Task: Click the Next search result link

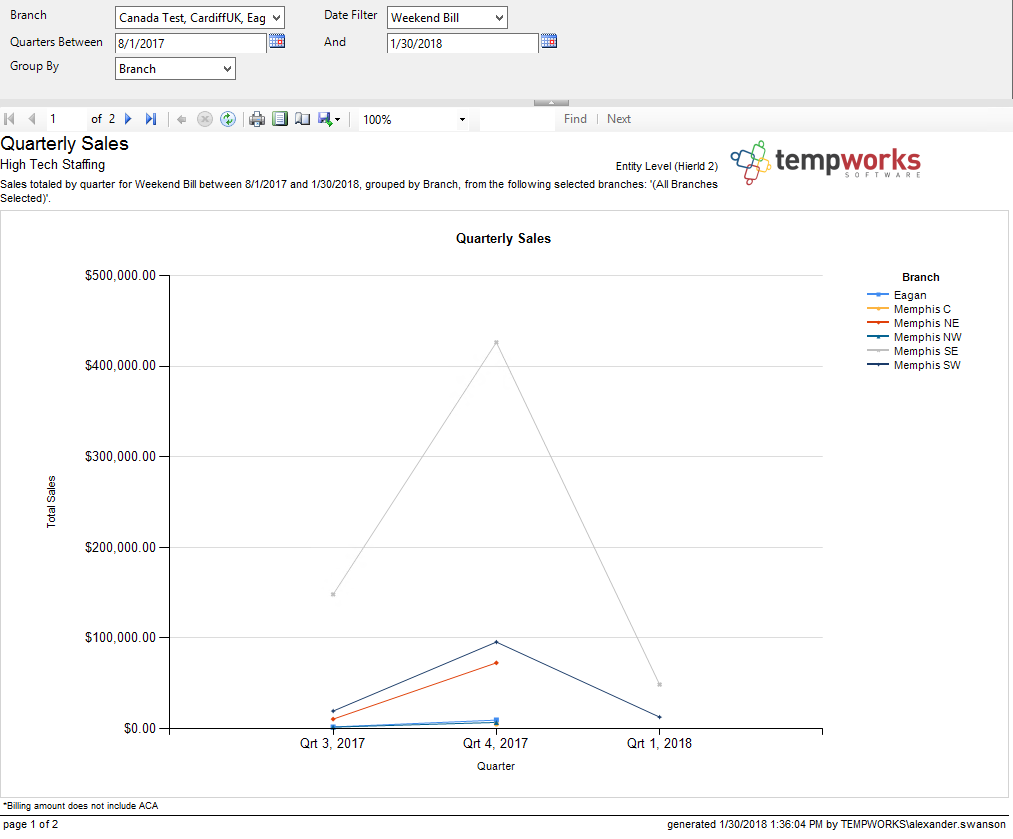Action: [619, 119]
